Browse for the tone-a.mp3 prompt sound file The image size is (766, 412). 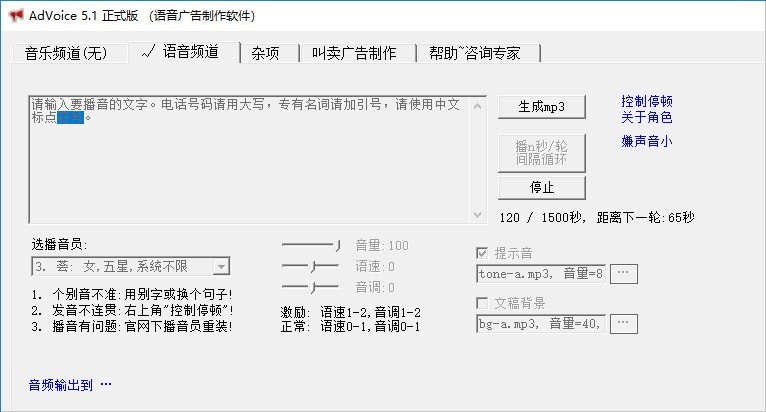coord(624,274)
